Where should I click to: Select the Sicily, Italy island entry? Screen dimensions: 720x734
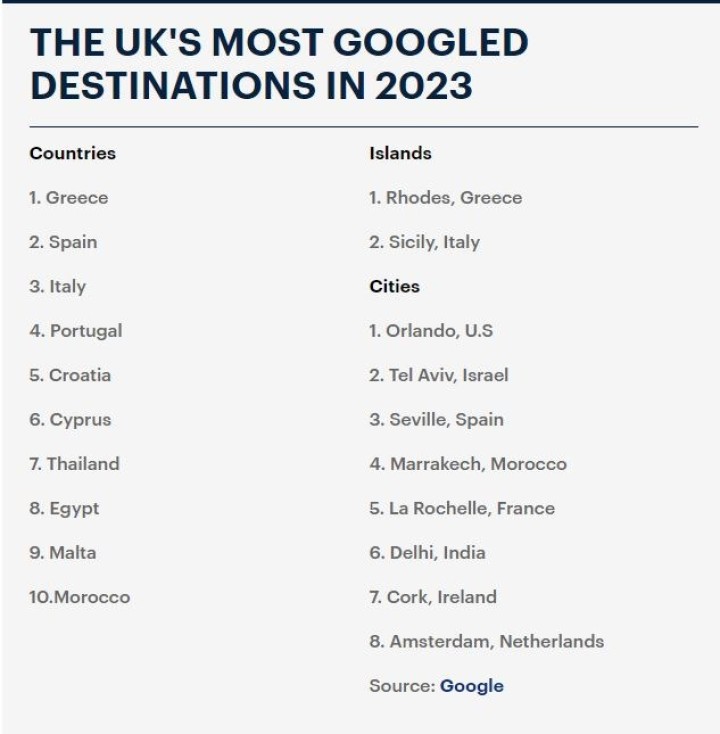[424, 242]
